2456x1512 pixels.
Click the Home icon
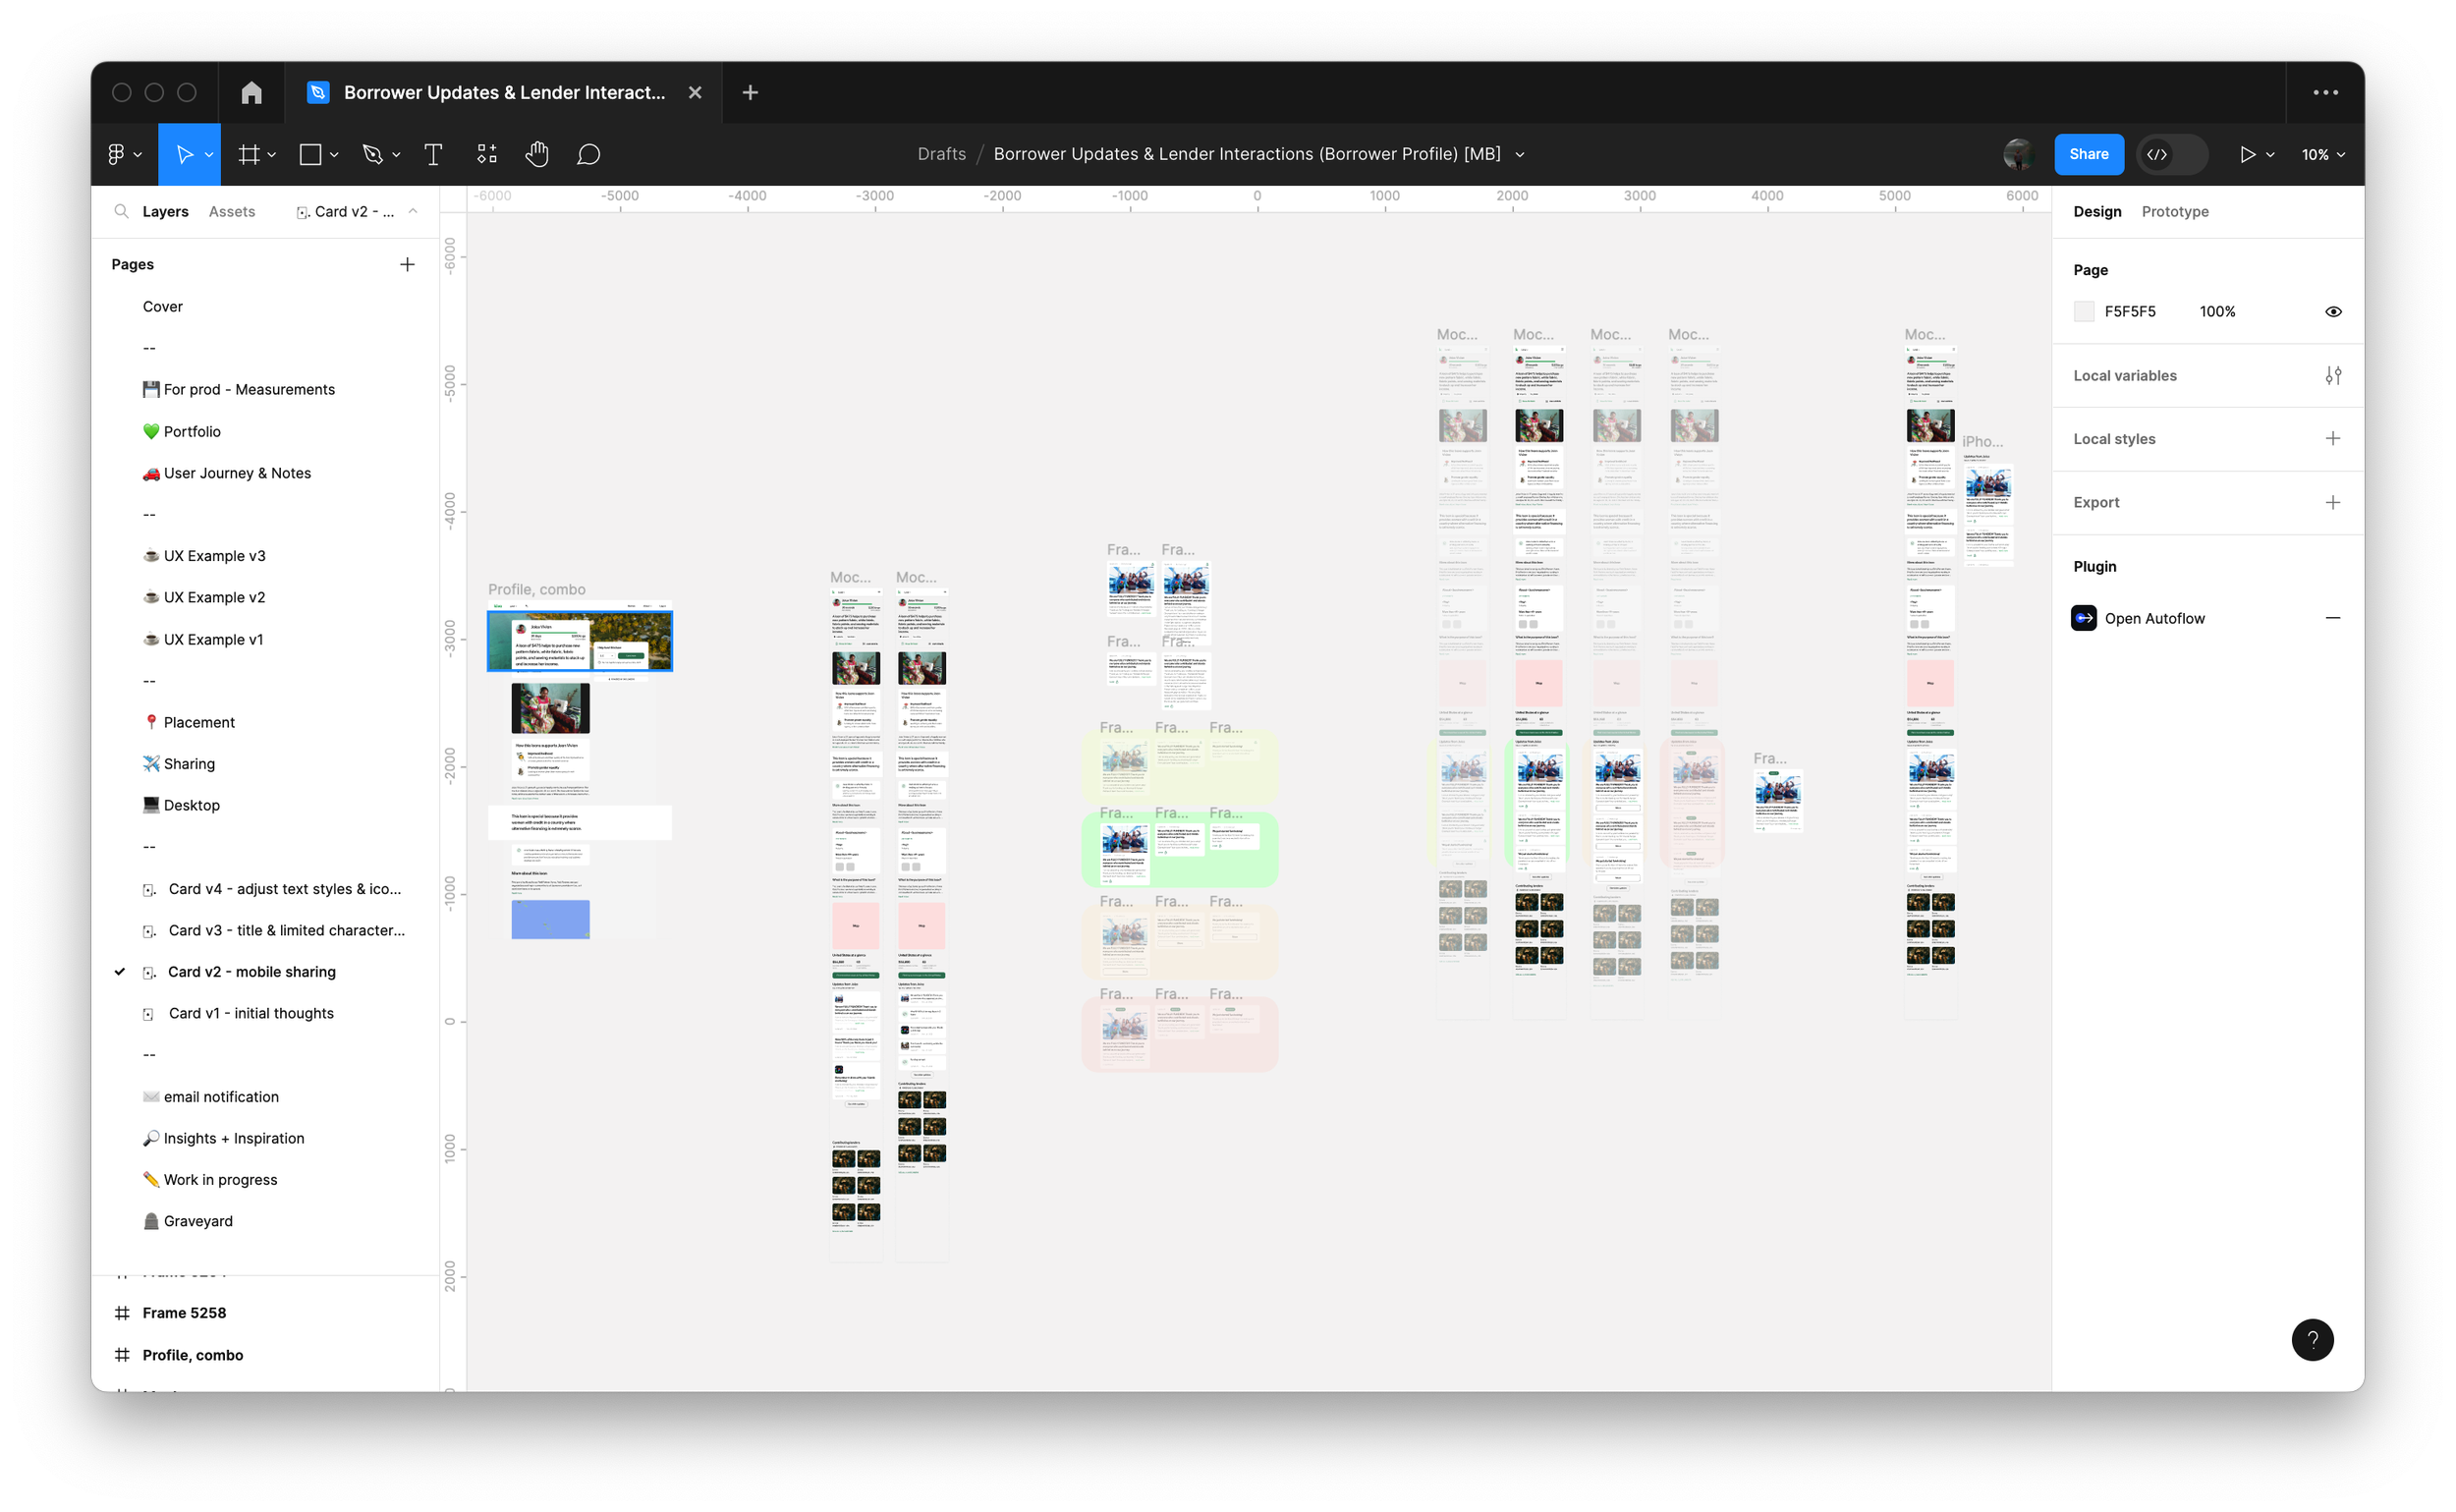tap(251, 92)
